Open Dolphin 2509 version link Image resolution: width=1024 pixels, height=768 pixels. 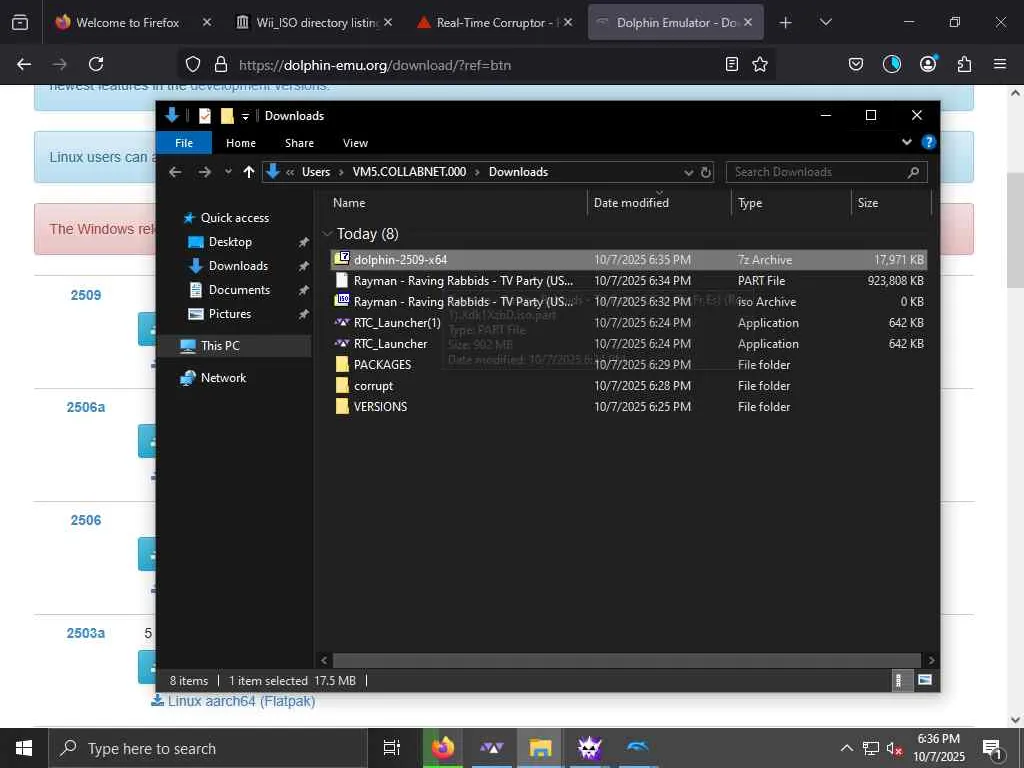[x=86, y=295]
